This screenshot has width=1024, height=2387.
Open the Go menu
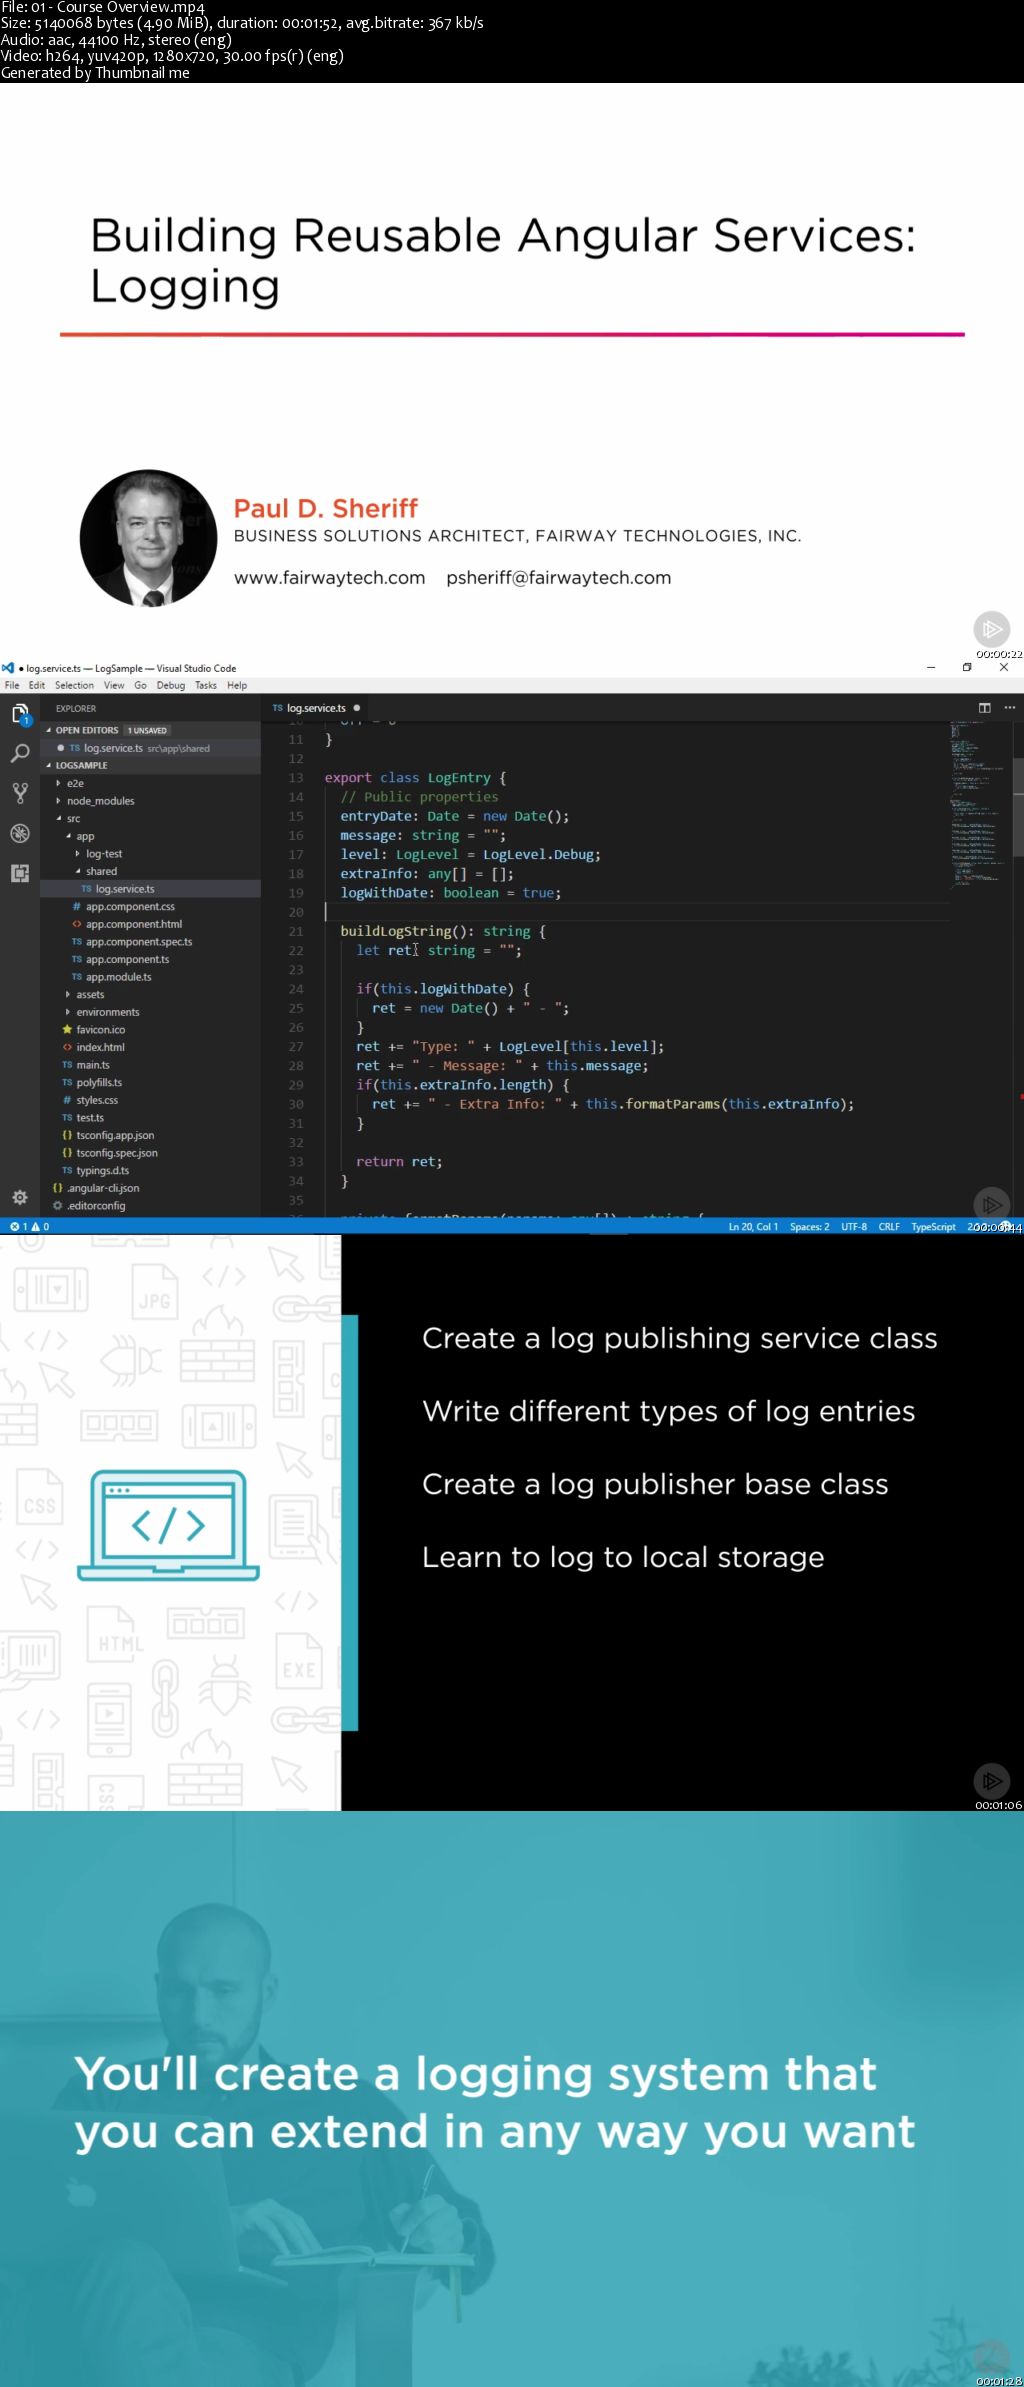tap(140, 685)
